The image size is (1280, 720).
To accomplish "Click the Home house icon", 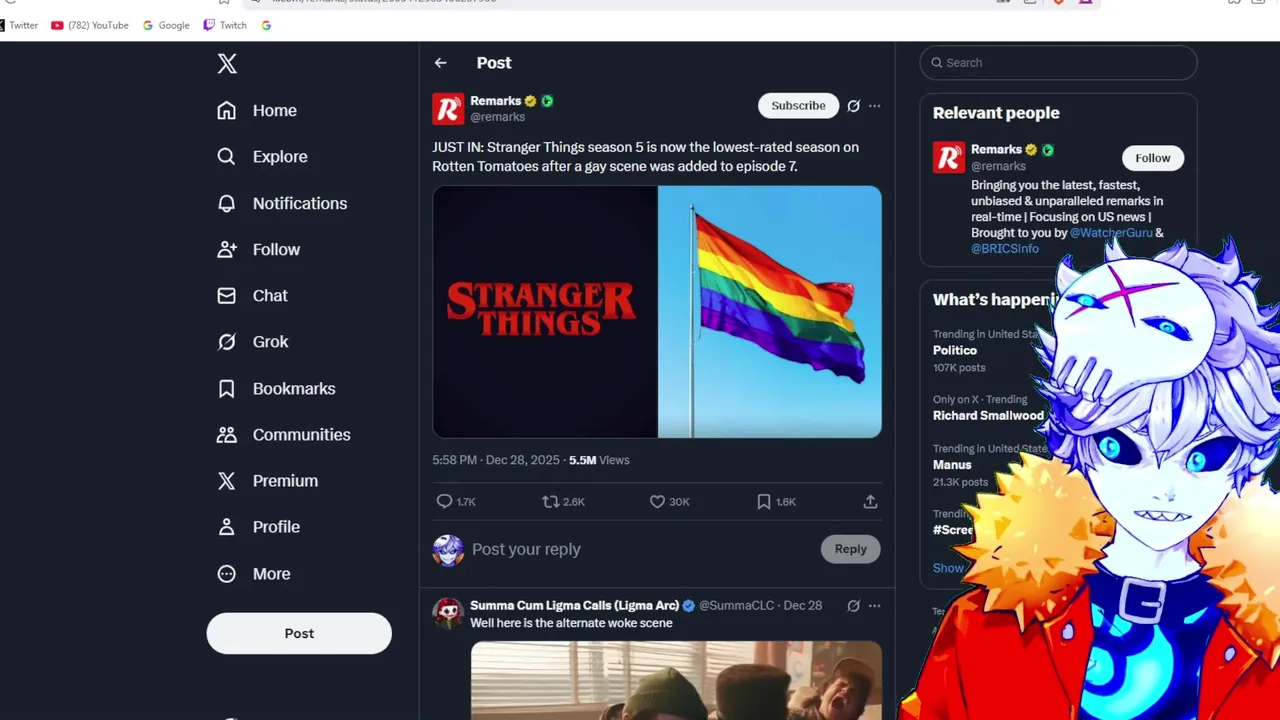I will point(227,110).
